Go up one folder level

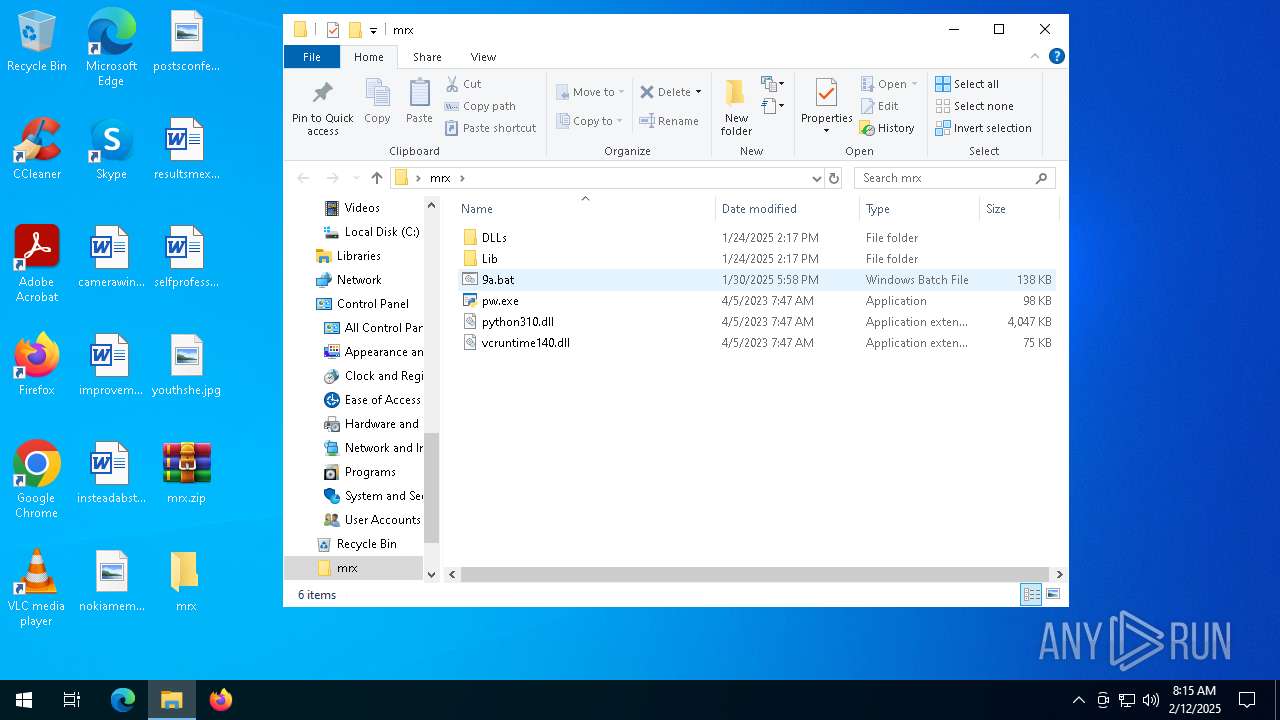click(x=376, y=178)
